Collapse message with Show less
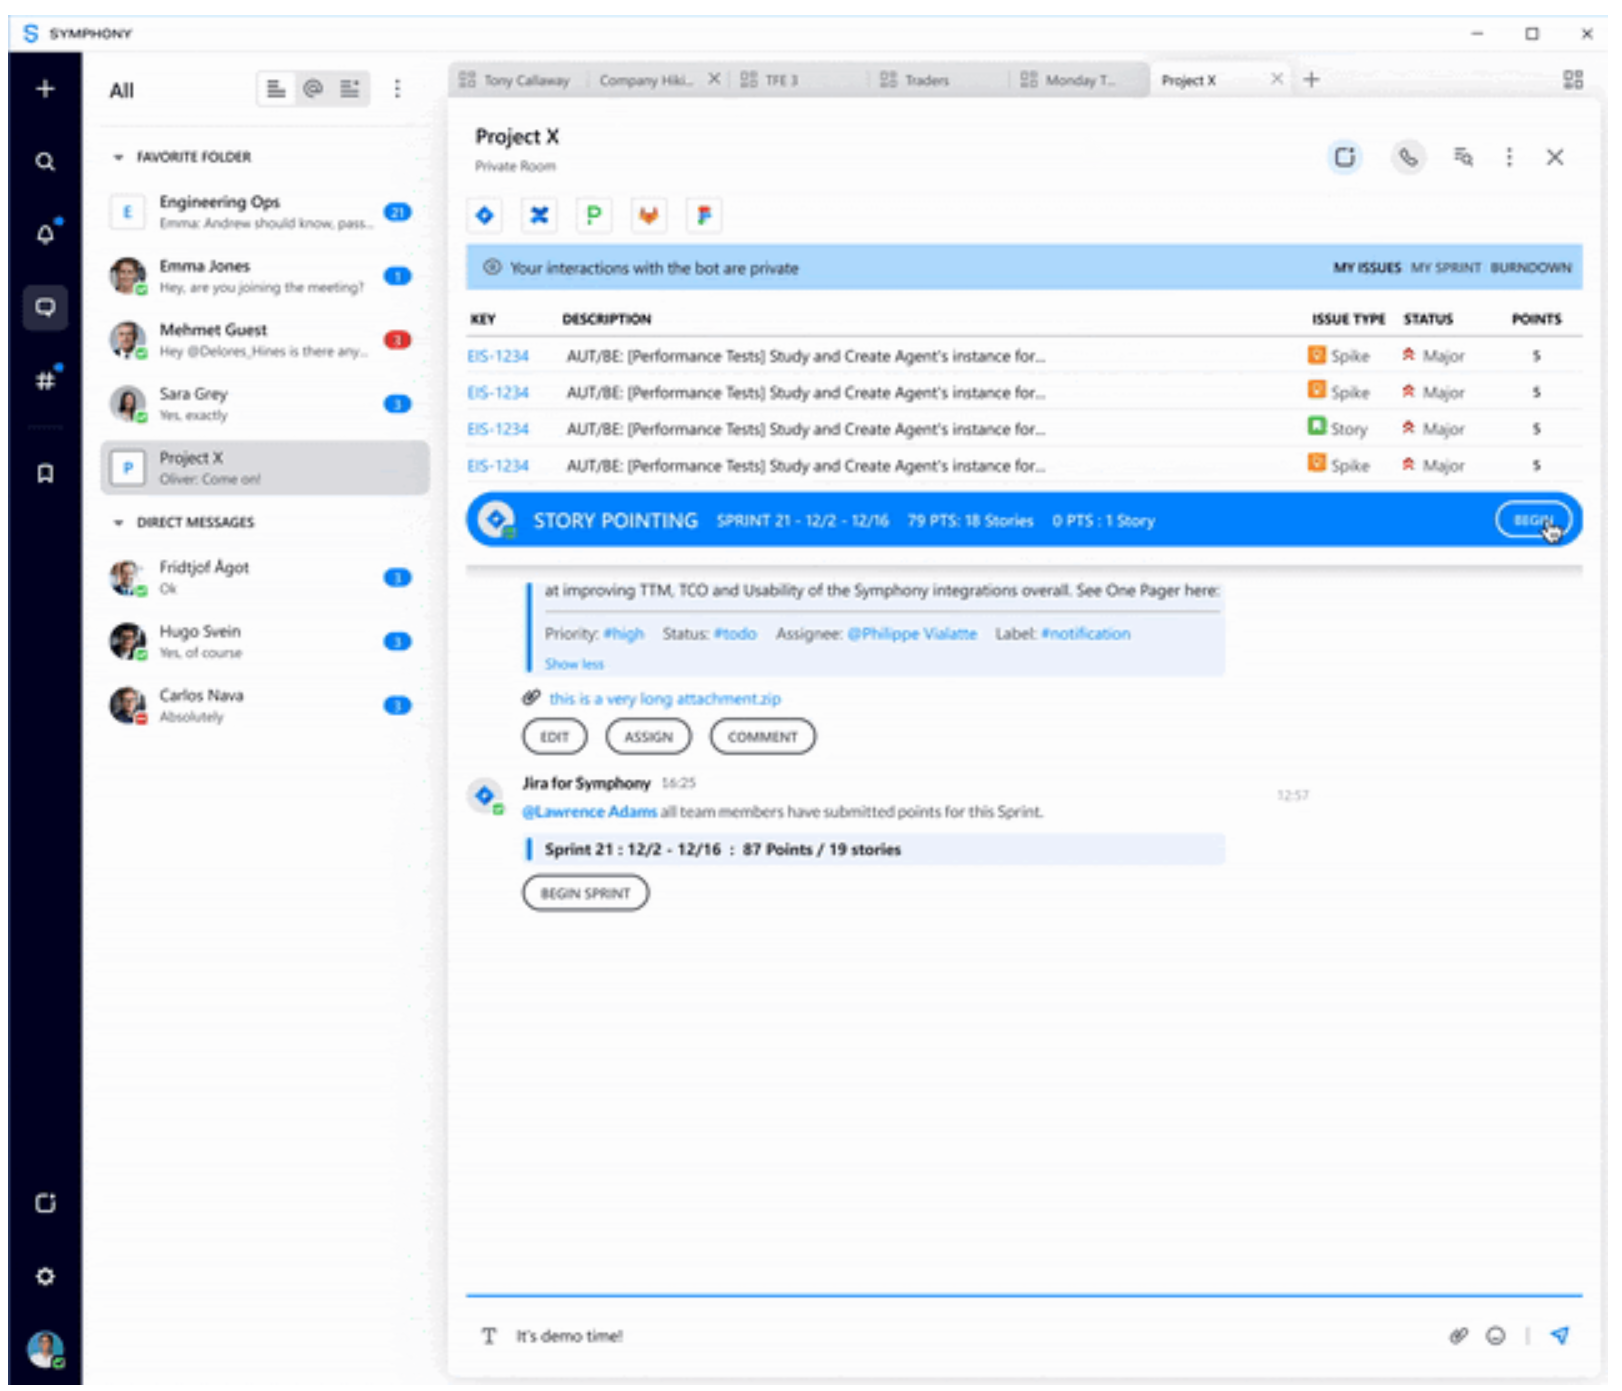The height and width of the screenshot is (1391, 1622). coord(575,664)
